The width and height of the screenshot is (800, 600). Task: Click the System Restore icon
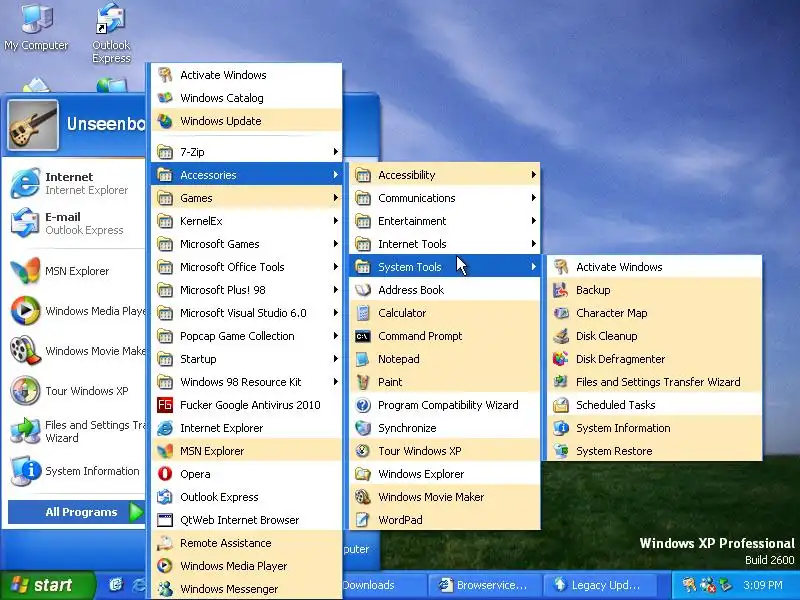click(561, 451)
